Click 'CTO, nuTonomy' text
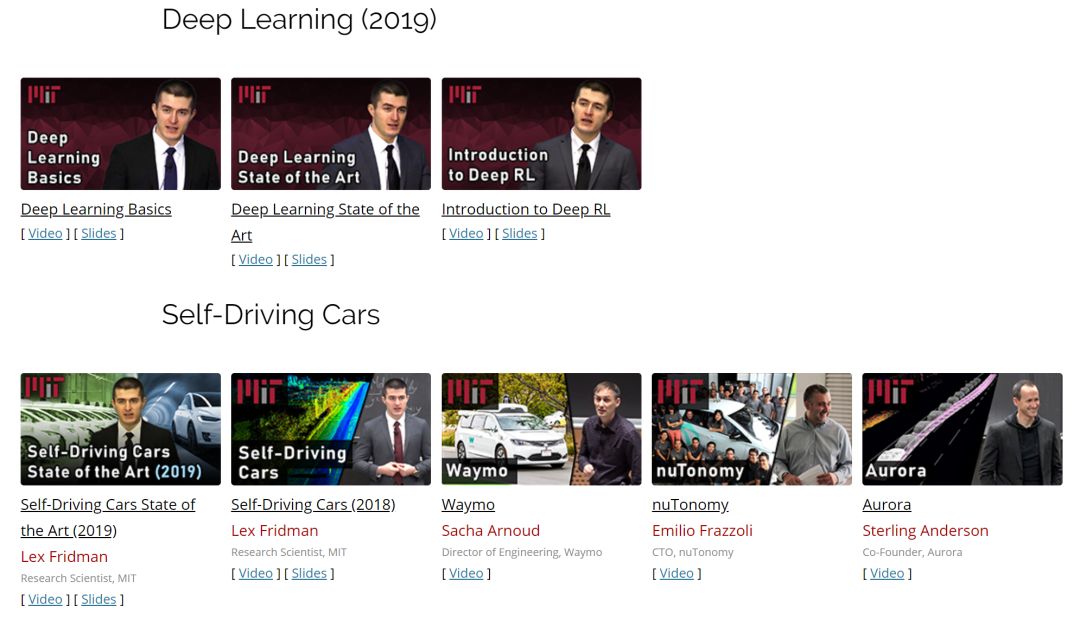Viewport: 1080px width, 619px height. click(693, 552)
